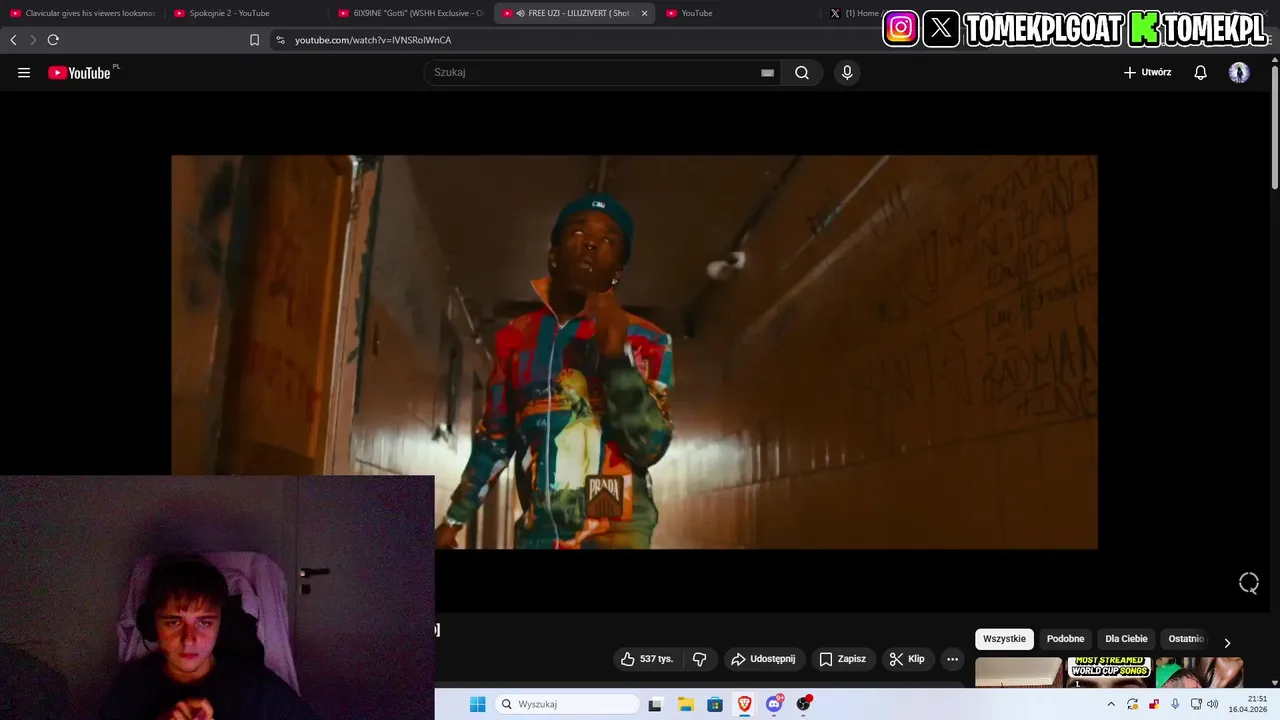The width and height of the screenshot is (1280, 720).
Task: Reload the page with refresh icon
Action: click(53, 40)
